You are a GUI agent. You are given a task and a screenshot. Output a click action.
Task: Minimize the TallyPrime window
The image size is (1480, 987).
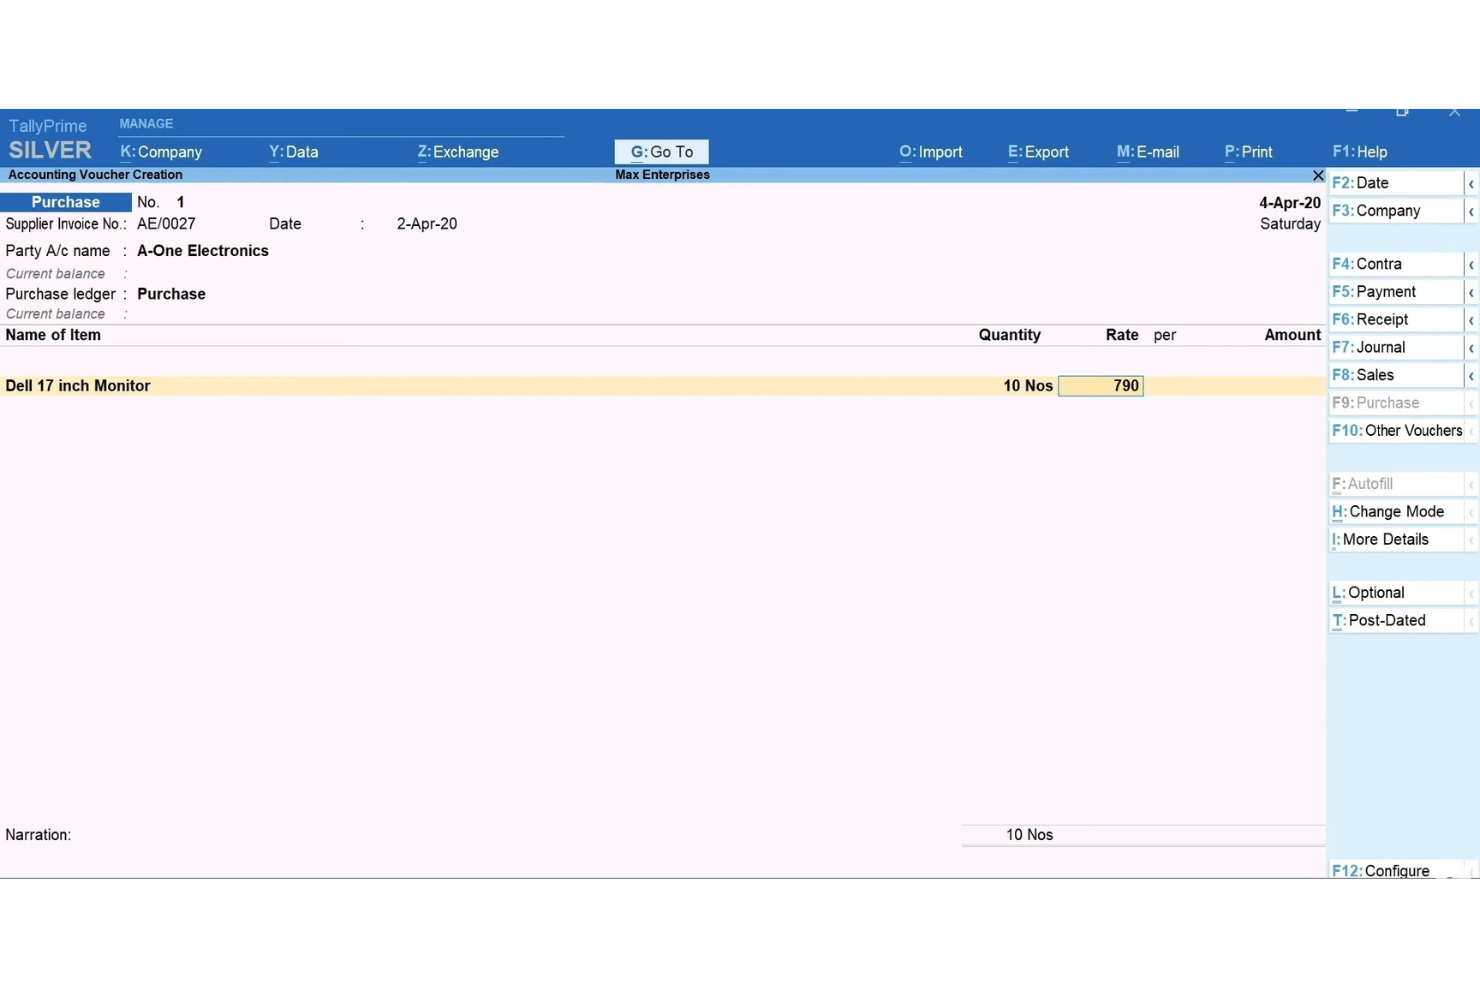(1351, 111)
